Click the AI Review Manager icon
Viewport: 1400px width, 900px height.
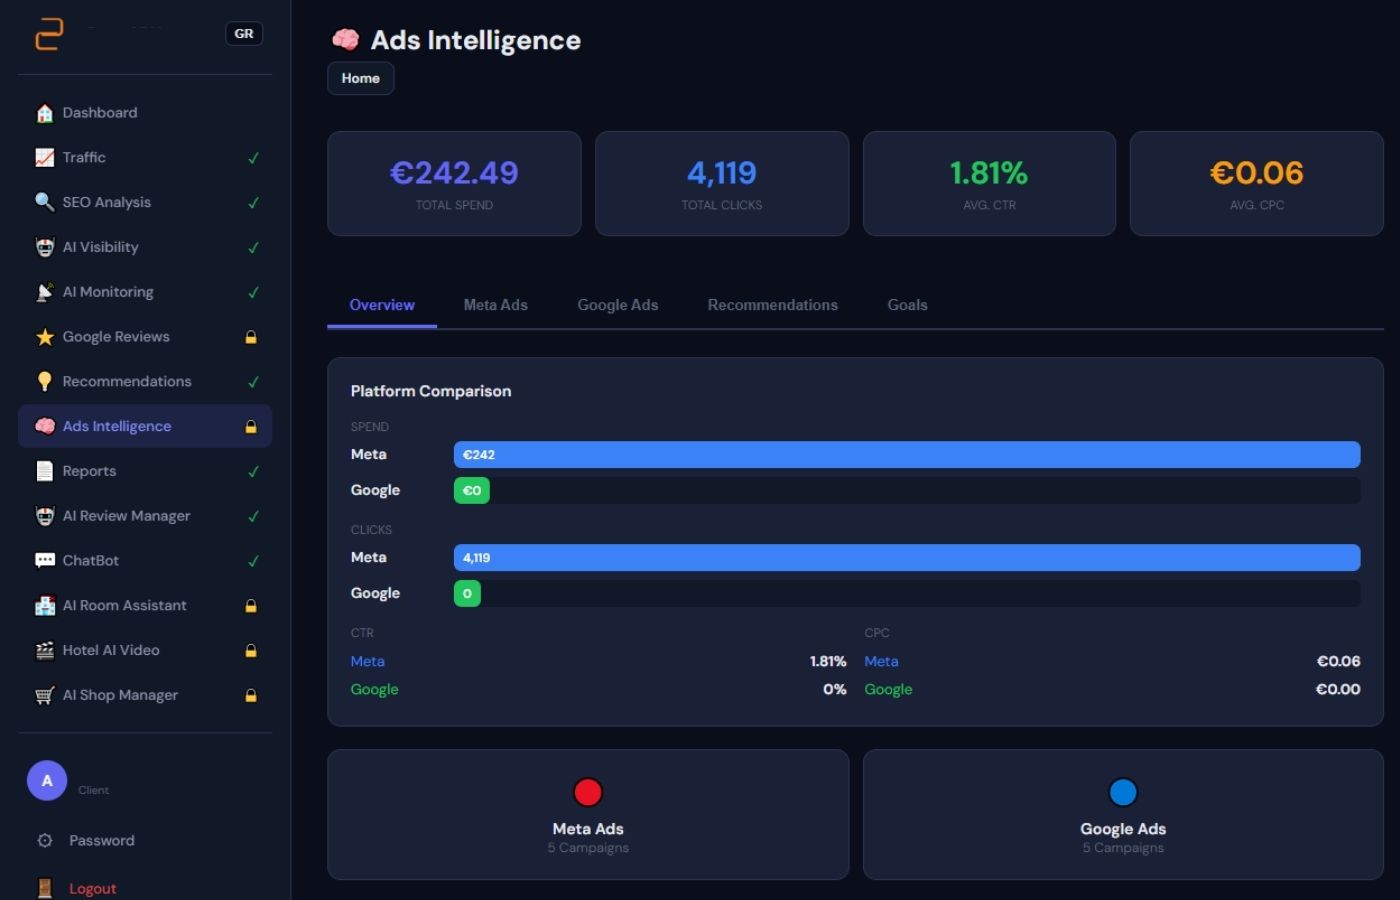click(45, 516)
